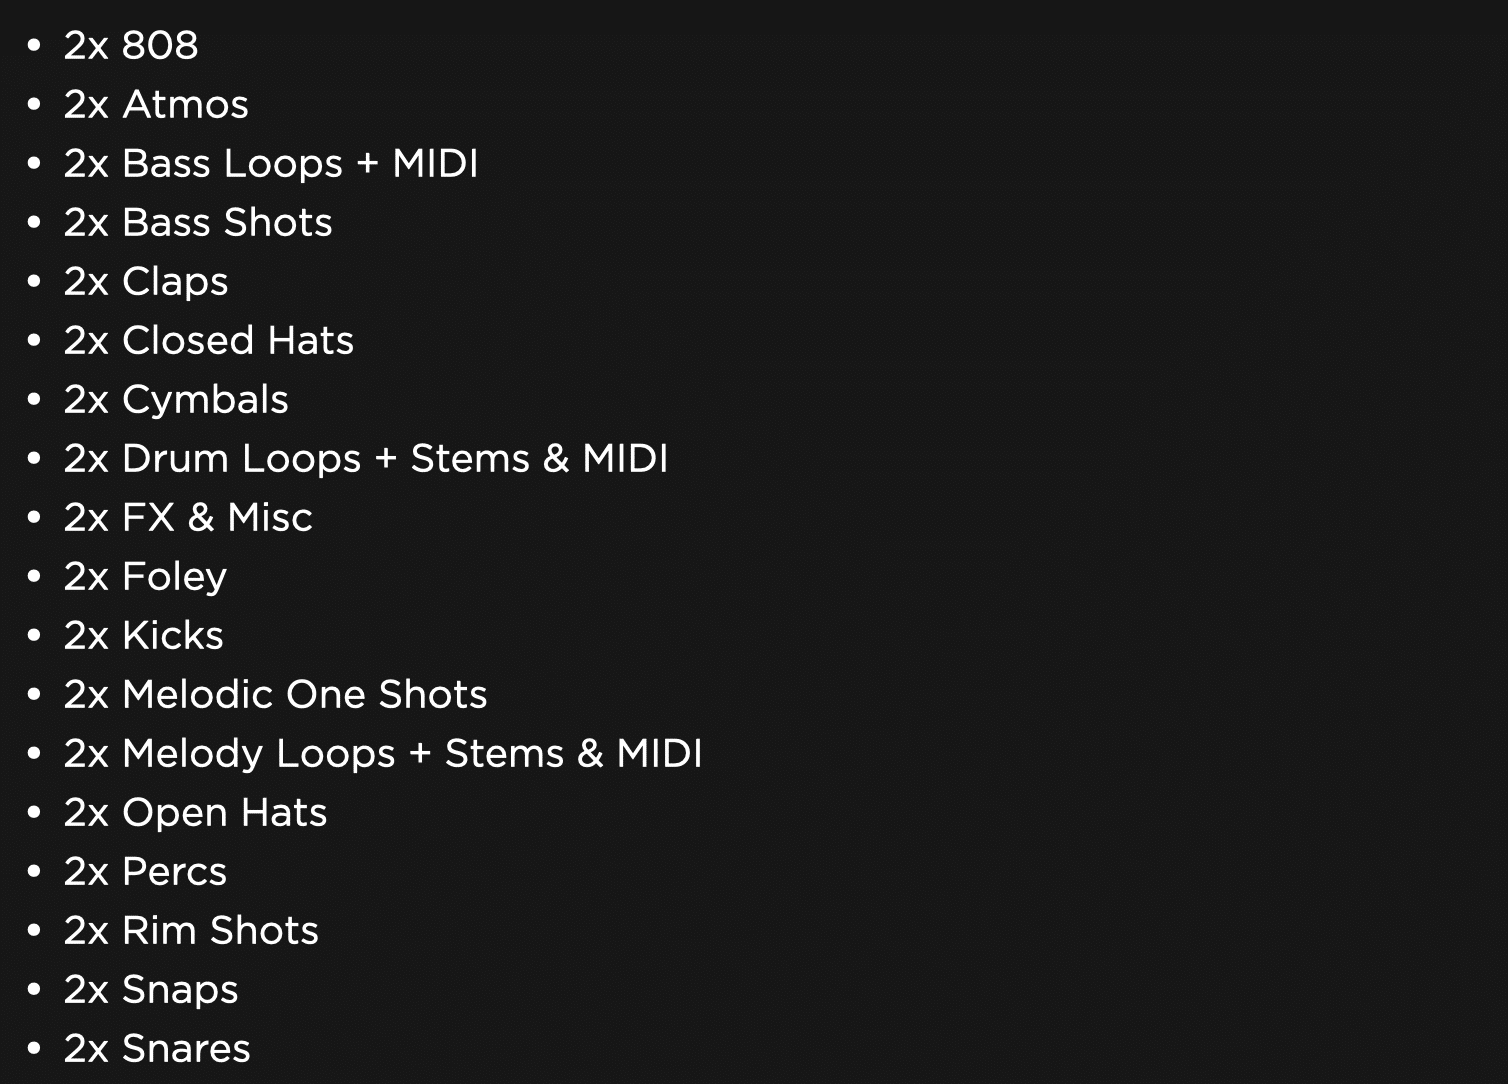Click the "2x 808" list item

tap(131, 45)
